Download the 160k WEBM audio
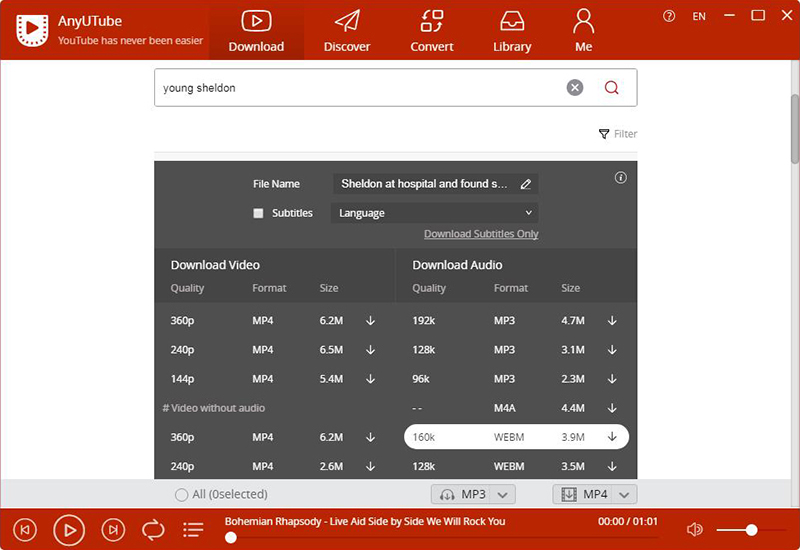Viewport: 800px width, 550px height. pos(612,437)
